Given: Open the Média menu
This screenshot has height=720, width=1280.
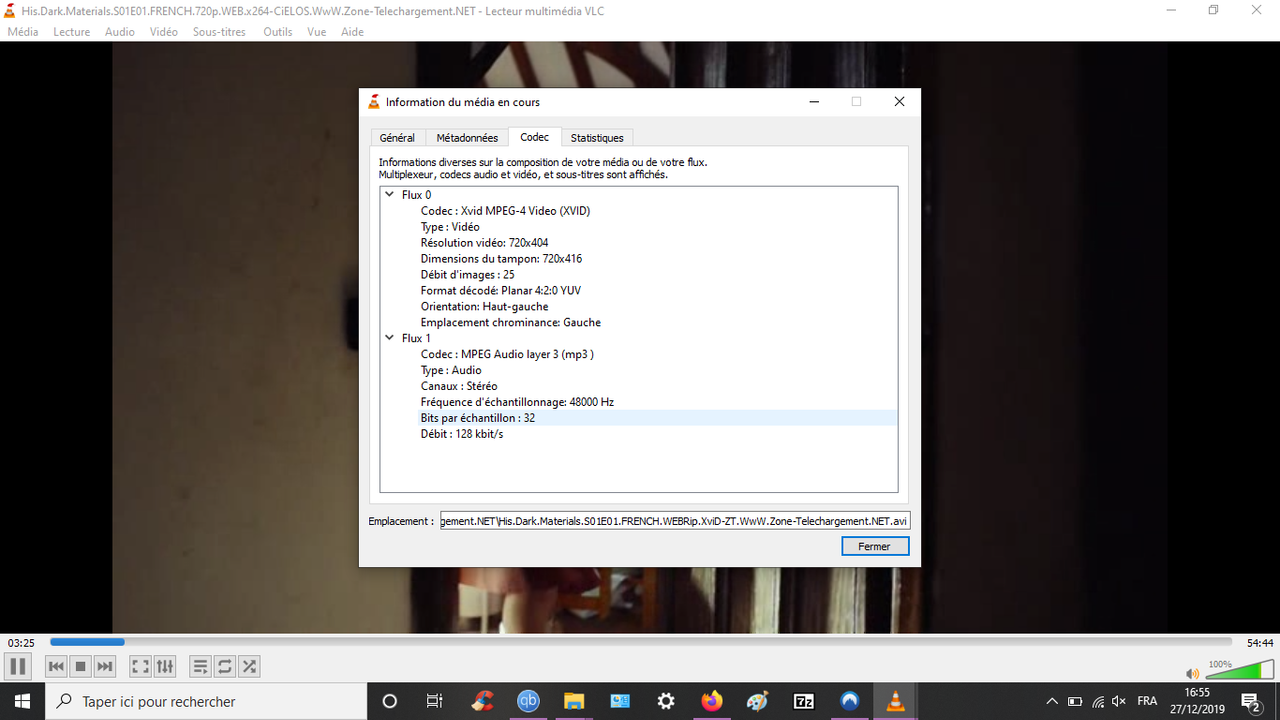Looking at the screenshot, I should pos(22,32).
